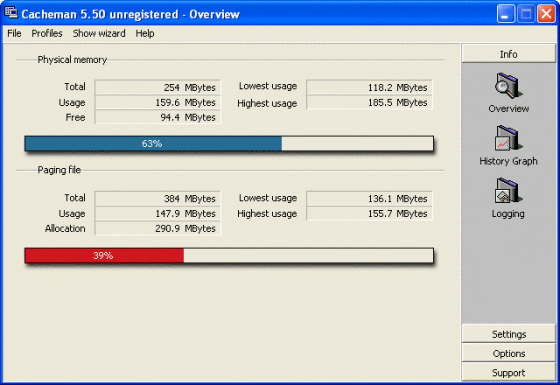This screenshot has width=560, height=385.
Task: Open the Logging icon in sidebar
Action: (508, 191)
